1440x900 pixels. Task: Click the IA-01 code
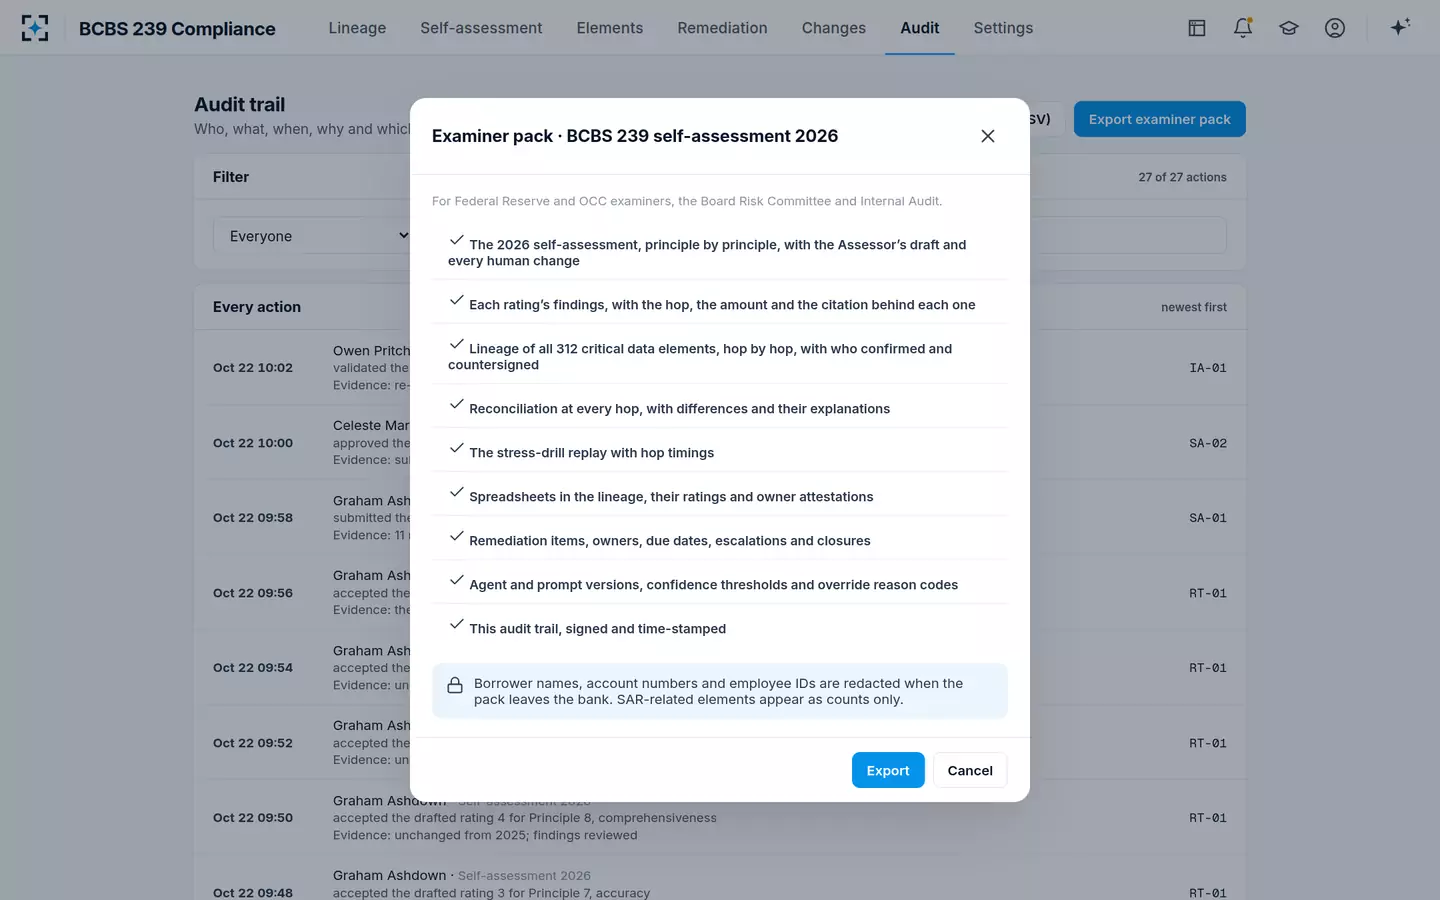(1208, 368)
